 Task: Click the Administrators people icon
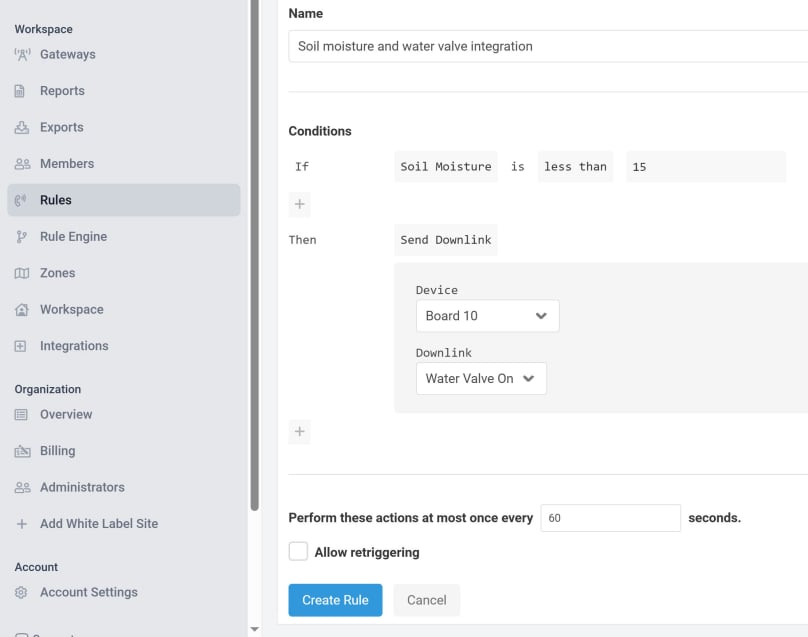tap(22, 488)
